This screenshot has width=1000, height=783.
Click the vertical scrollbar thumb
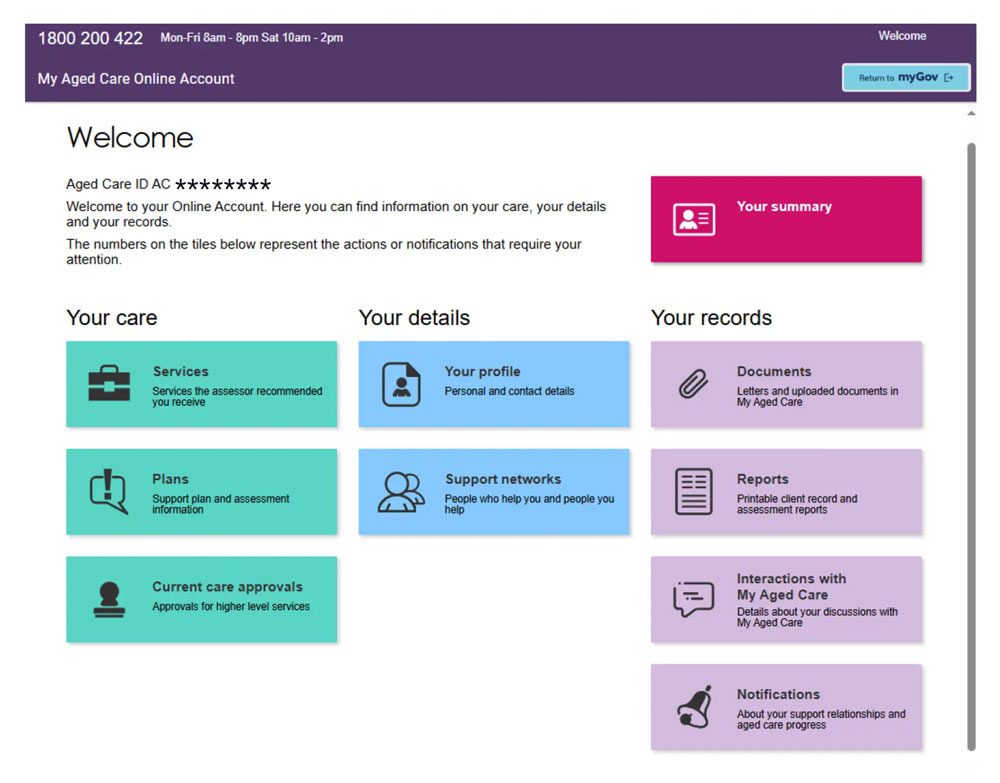(x=971, y=446)
